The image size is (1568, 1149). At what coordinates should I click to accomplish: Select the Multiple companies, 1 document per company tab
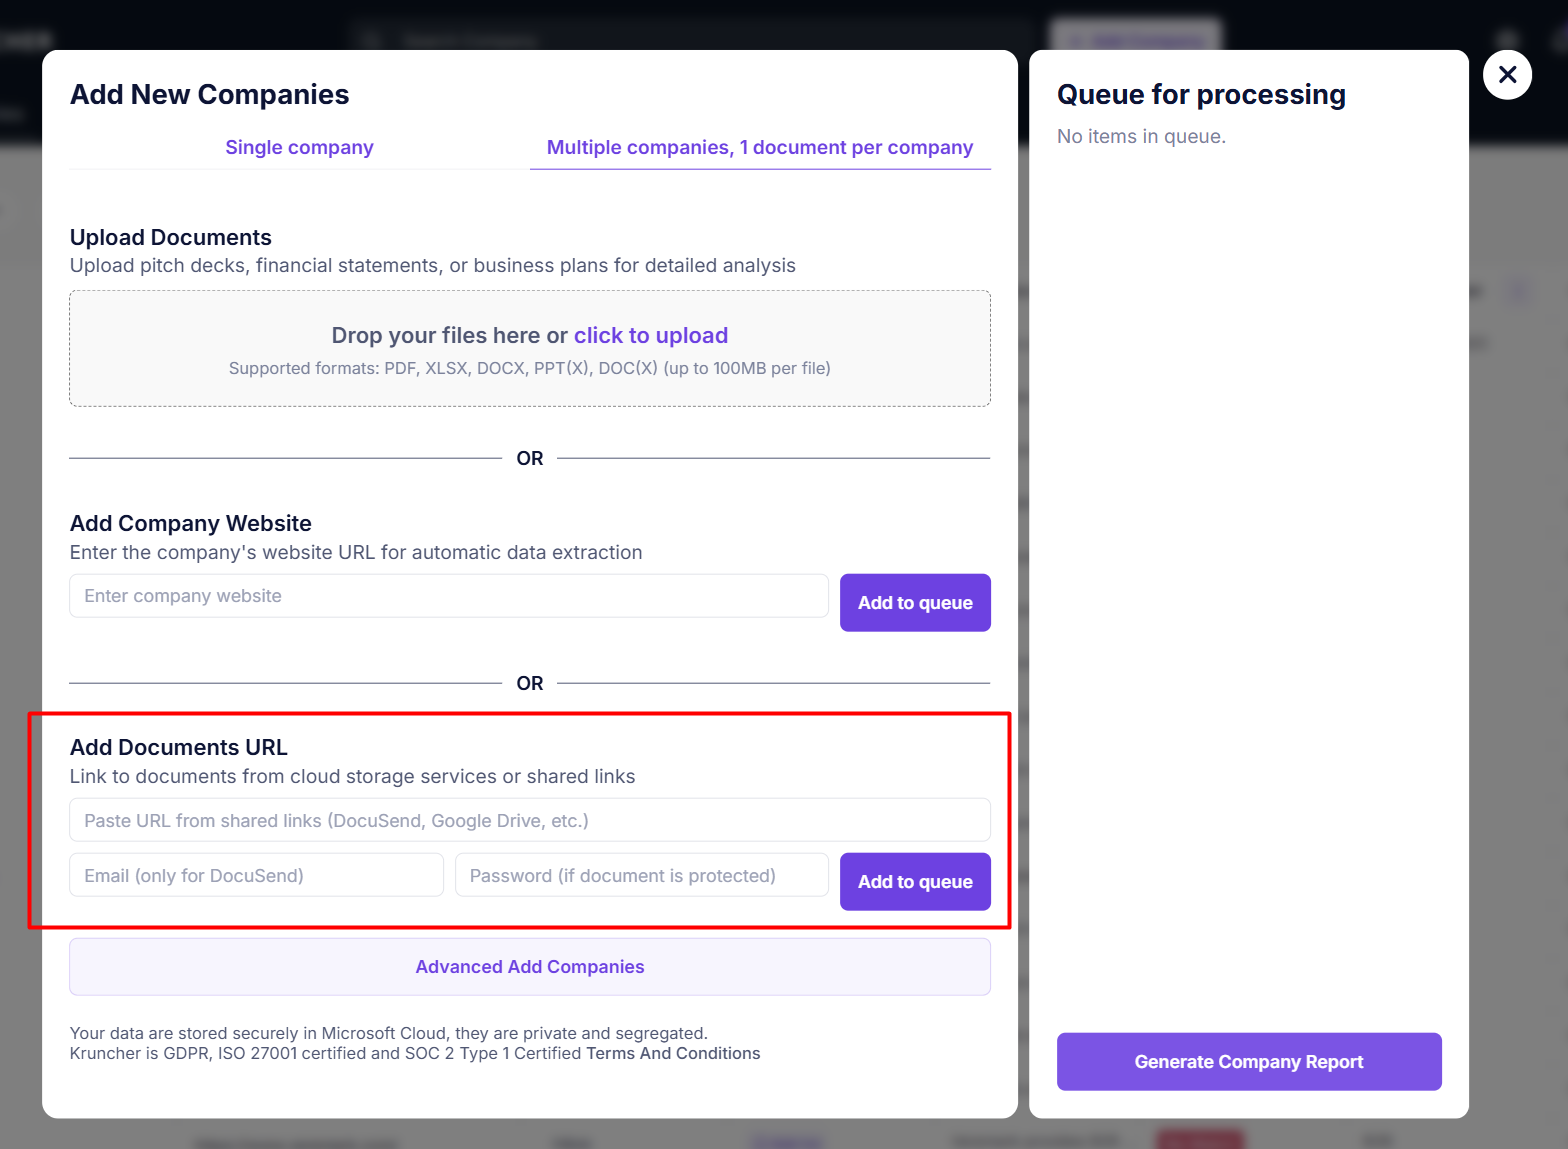760,147
